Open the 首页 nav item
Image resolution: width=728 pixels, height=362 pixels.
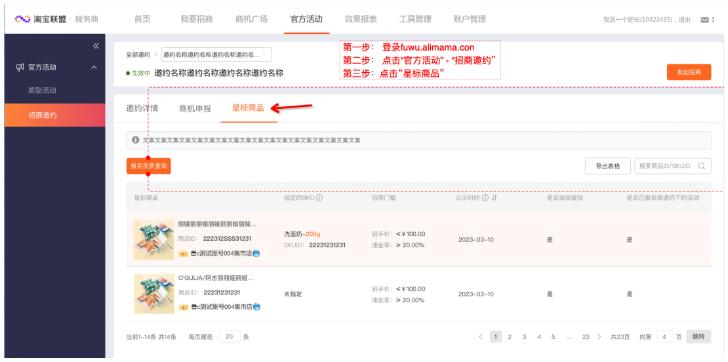coord(142,19)
